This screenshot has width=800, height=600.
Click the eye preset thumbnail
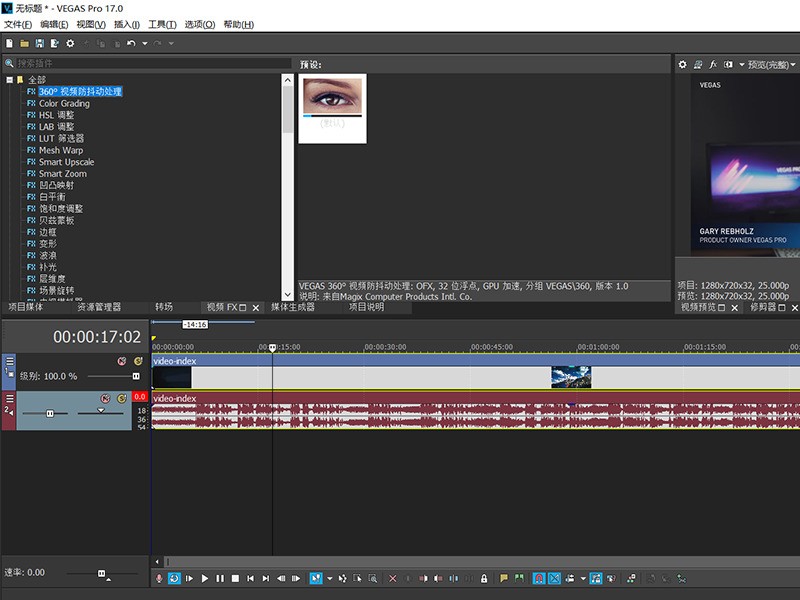pos(332,97)
